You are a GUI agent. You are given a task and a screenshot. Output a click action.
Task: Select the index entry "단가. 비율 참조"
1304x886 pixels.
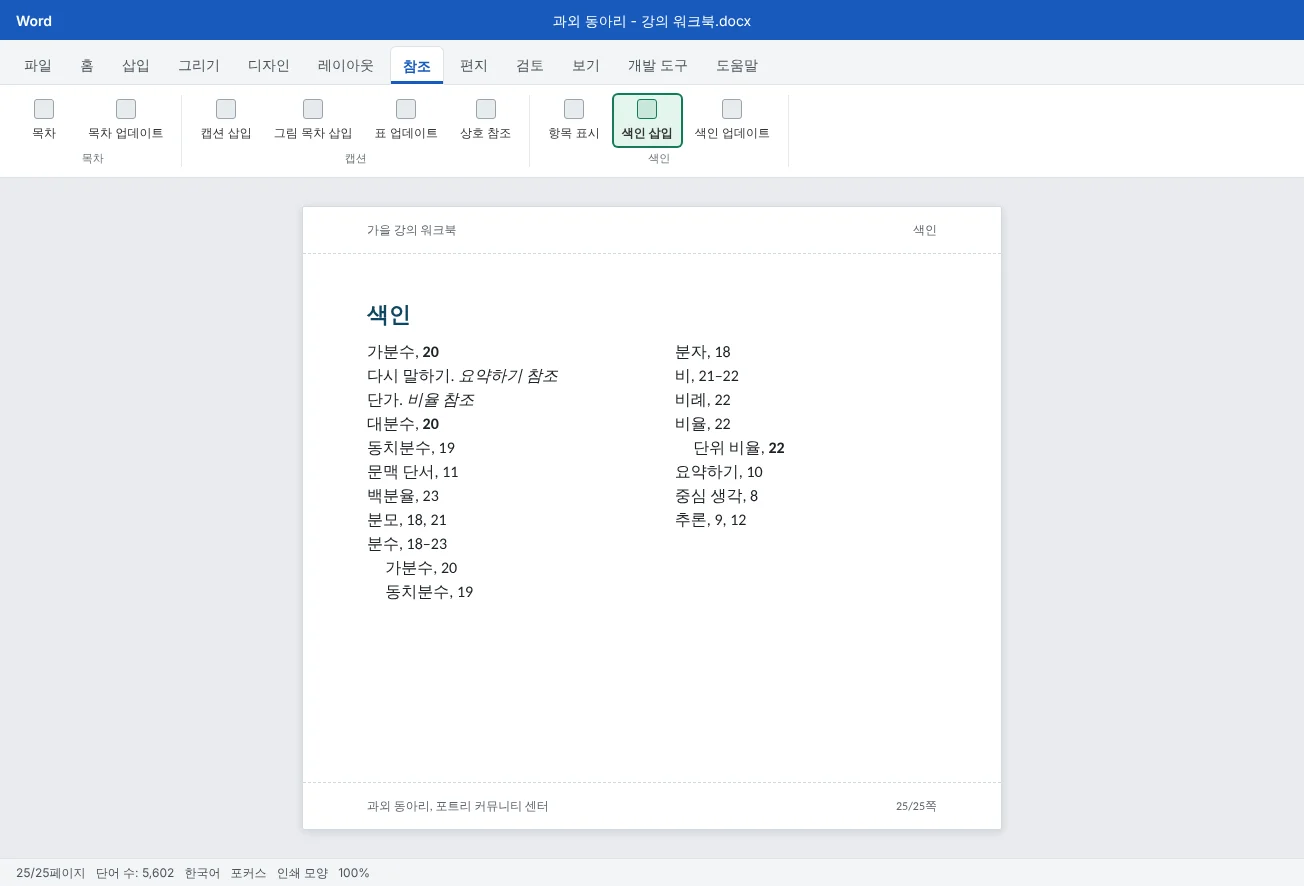(420, 400)
